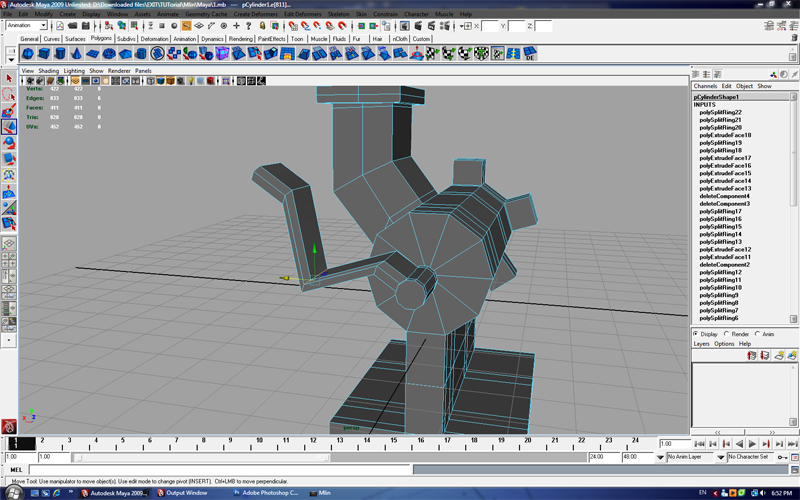Switch to the Surfaces shelf tab
The image size is (800, 500).
[x=76, y=39]
